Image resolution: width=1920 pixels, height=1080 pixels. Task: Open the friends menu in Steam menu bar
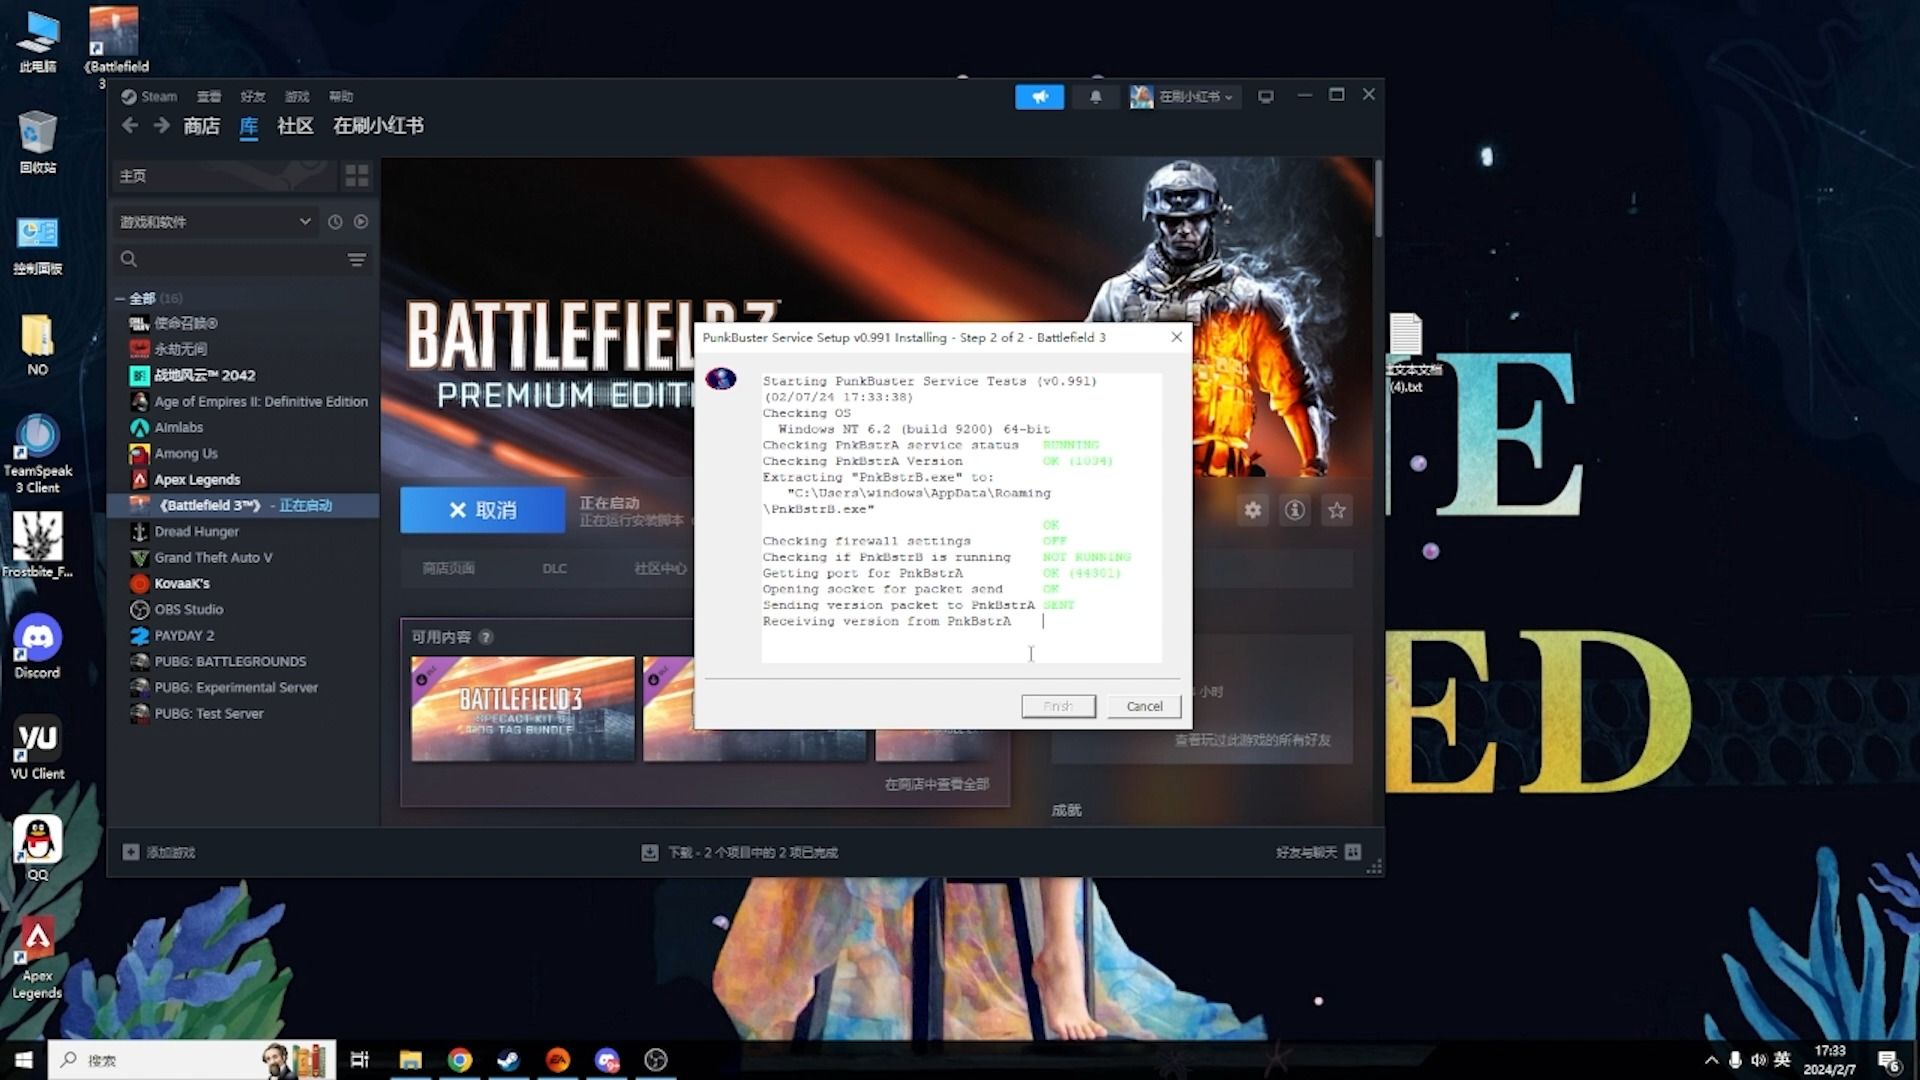tap(253, 97)
